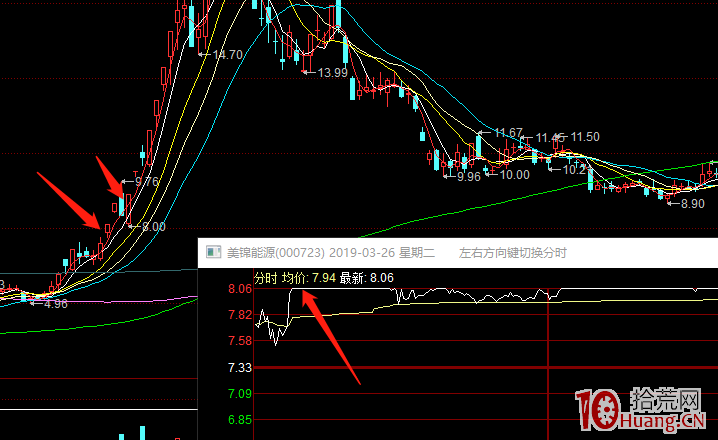The height and width of the screenshot is (440, 718).
Task: Click the intraday popup window icon
Action: pos(213,252)
